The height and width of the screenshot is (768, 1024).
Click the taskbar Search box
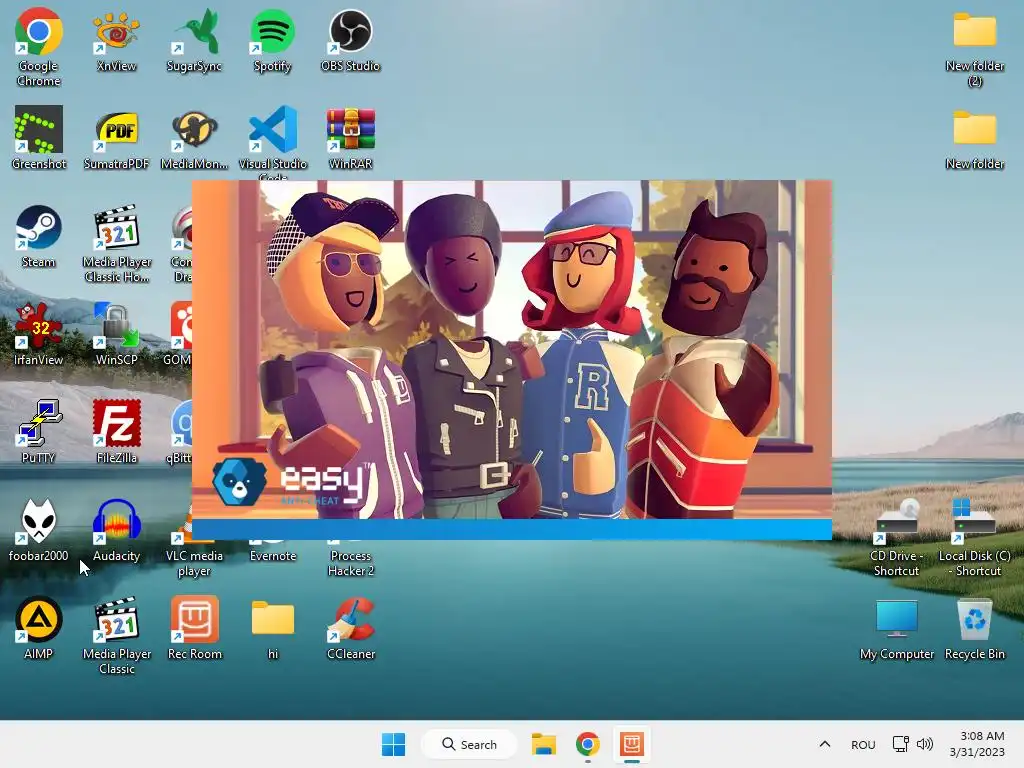(x=469, y=744)
